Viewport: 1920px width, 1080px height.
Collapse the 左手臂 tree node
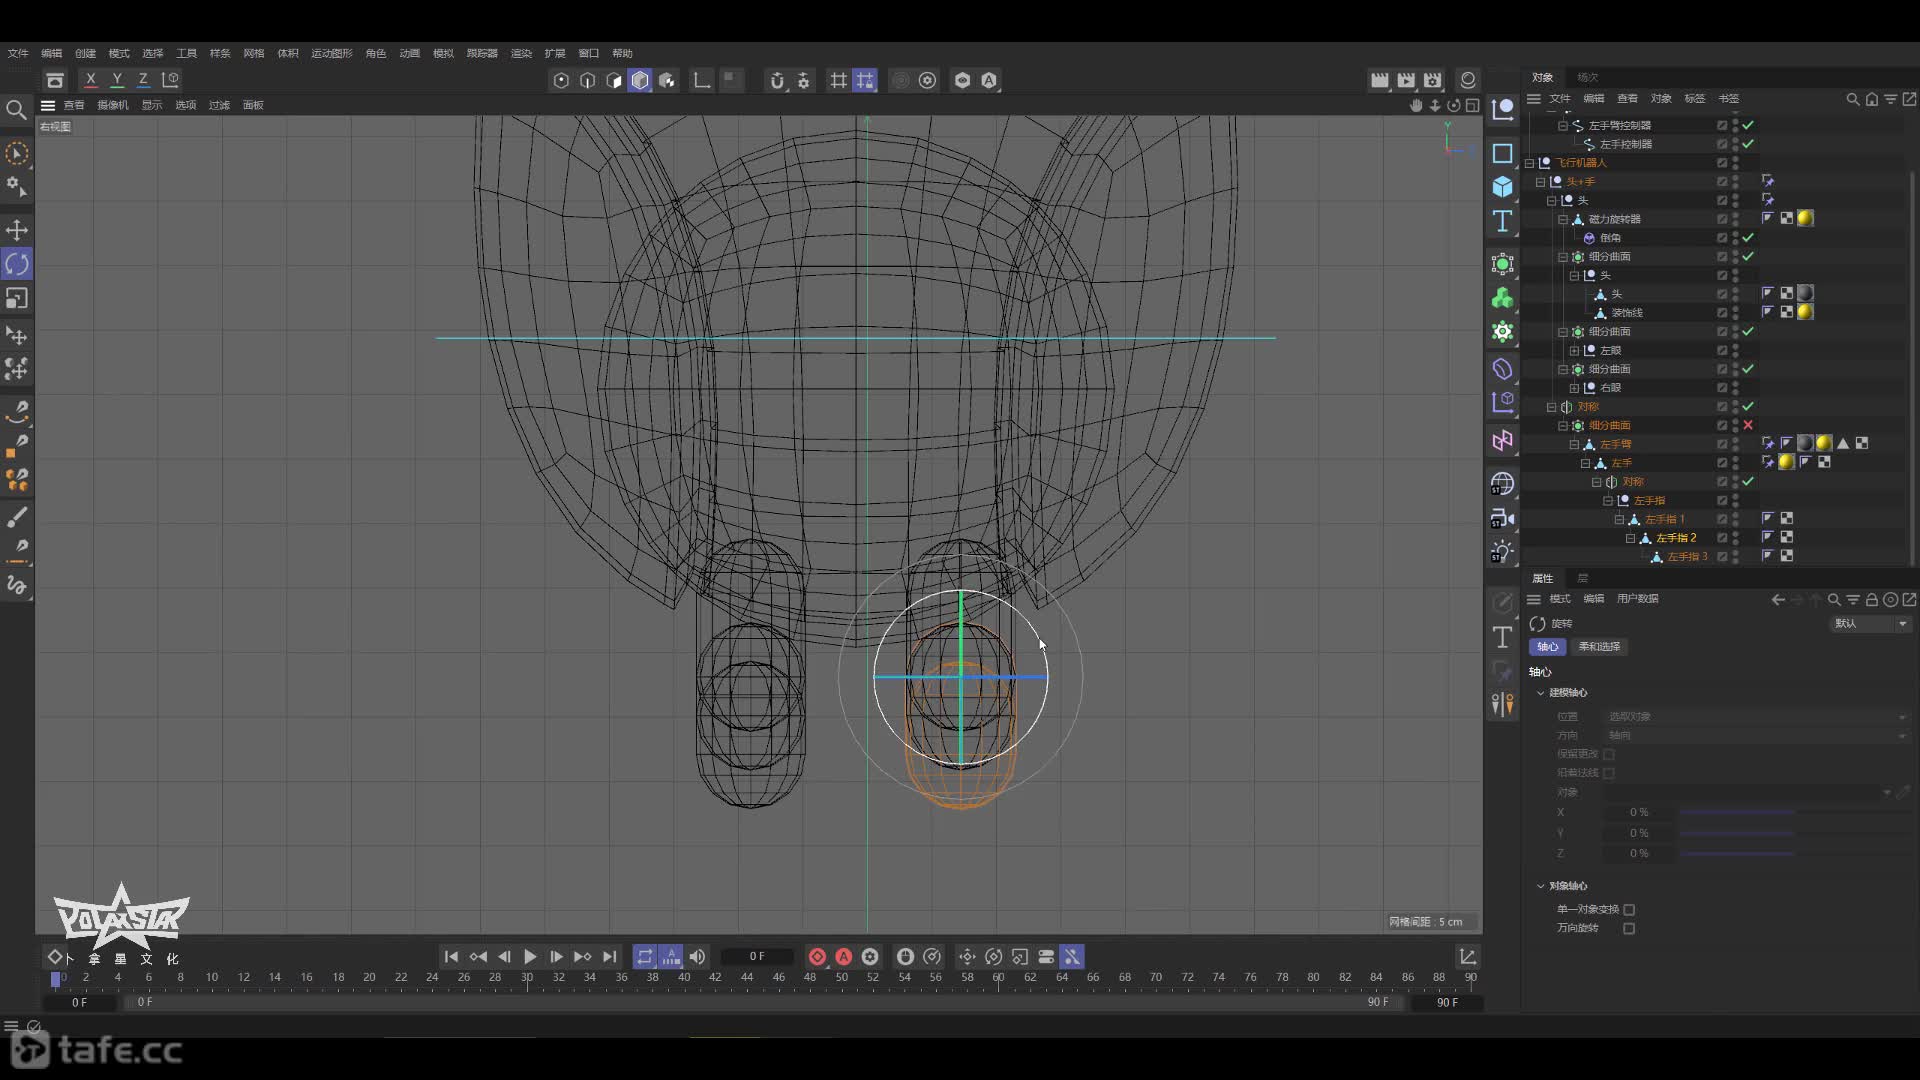[x=1574, y=444]
